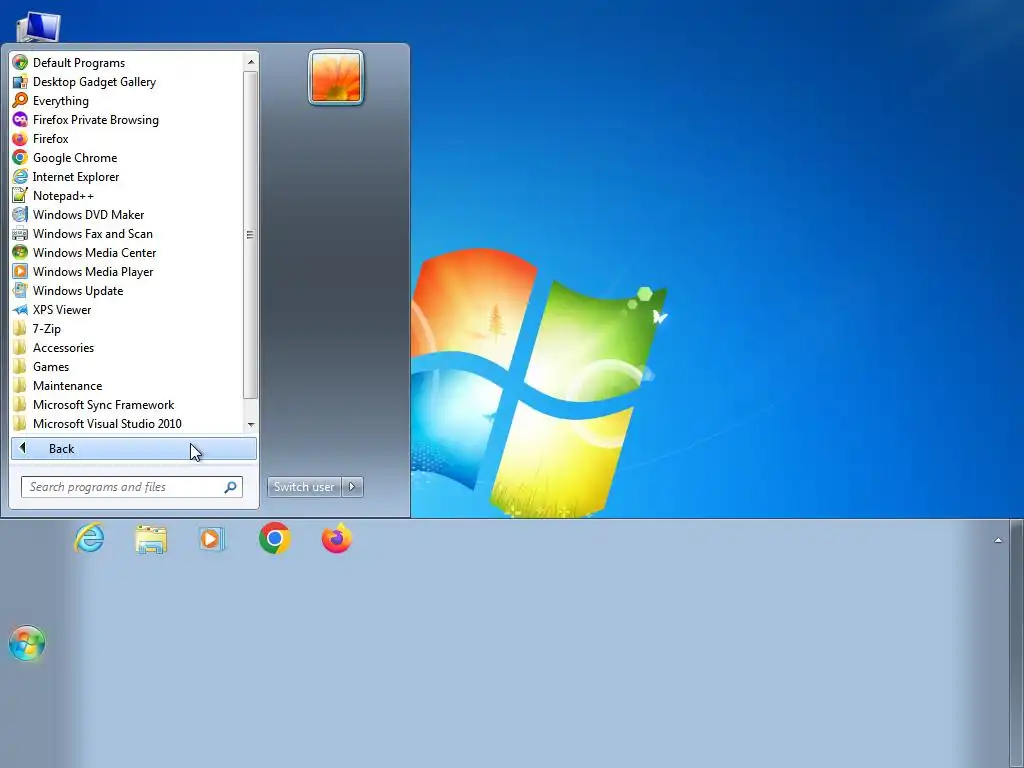
Task: Launch Internet Explorer from the programs list
Action: click(x=126, y=176)
